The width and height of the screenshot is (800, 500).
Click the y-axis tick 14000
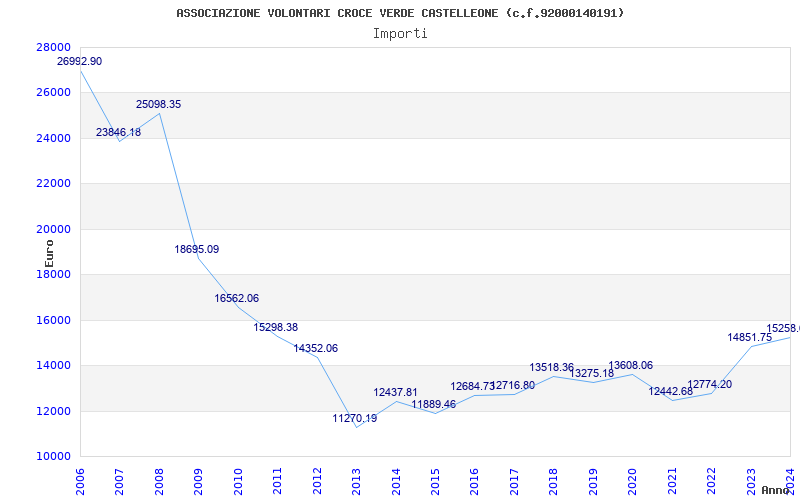click(54, 366)
